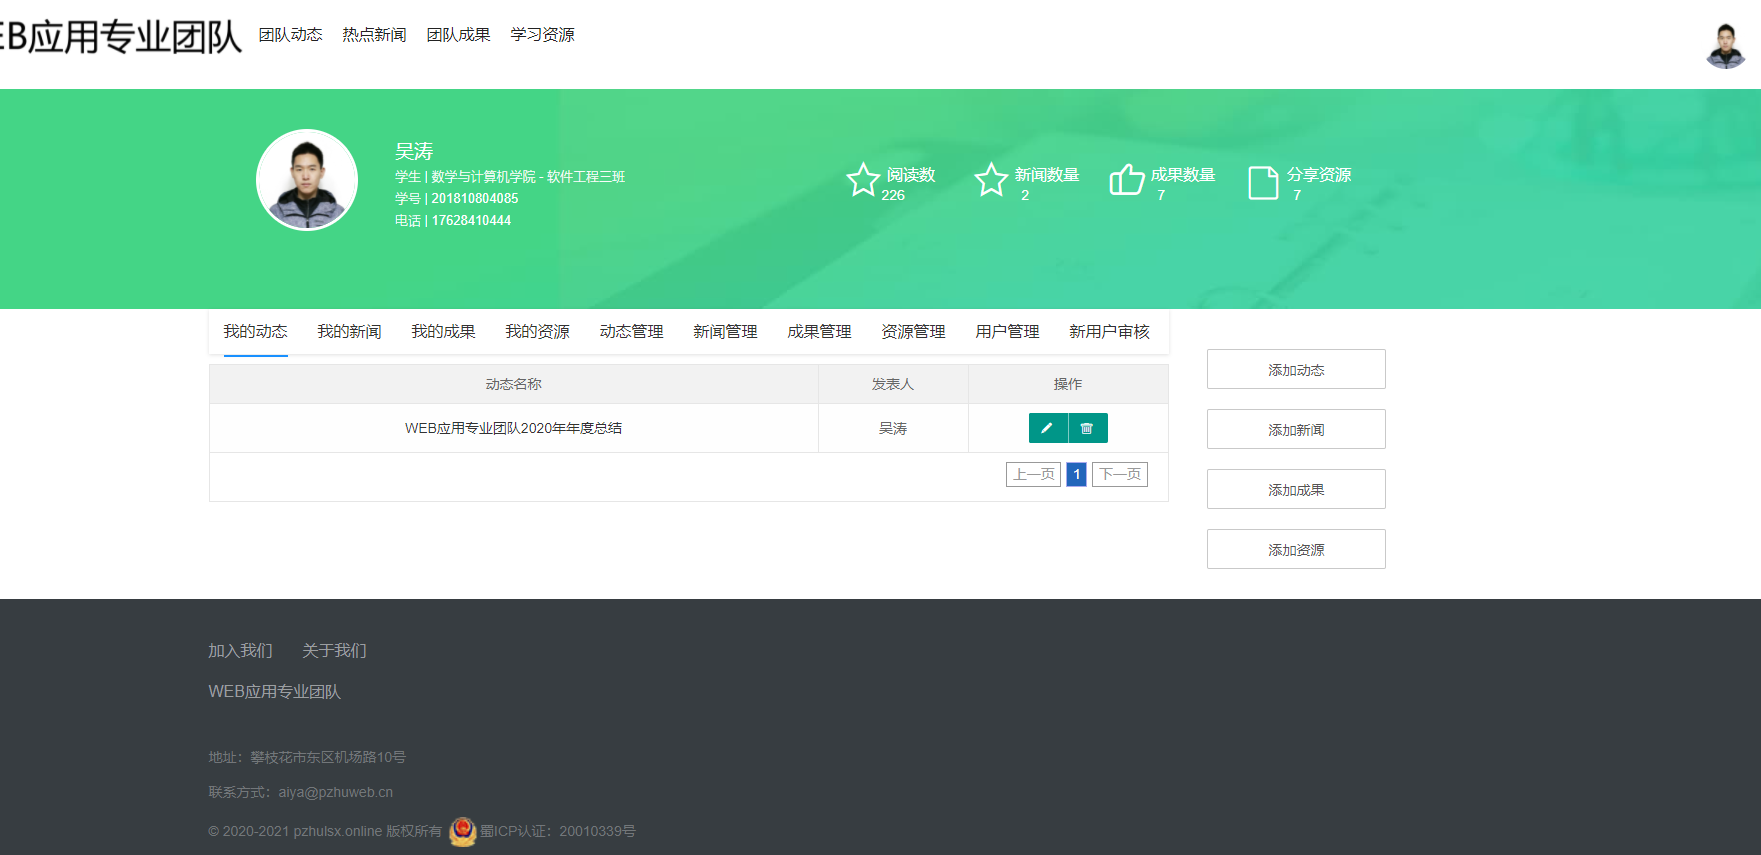
Task: Click the 加入我们 footer link
Action: point(240,651)
